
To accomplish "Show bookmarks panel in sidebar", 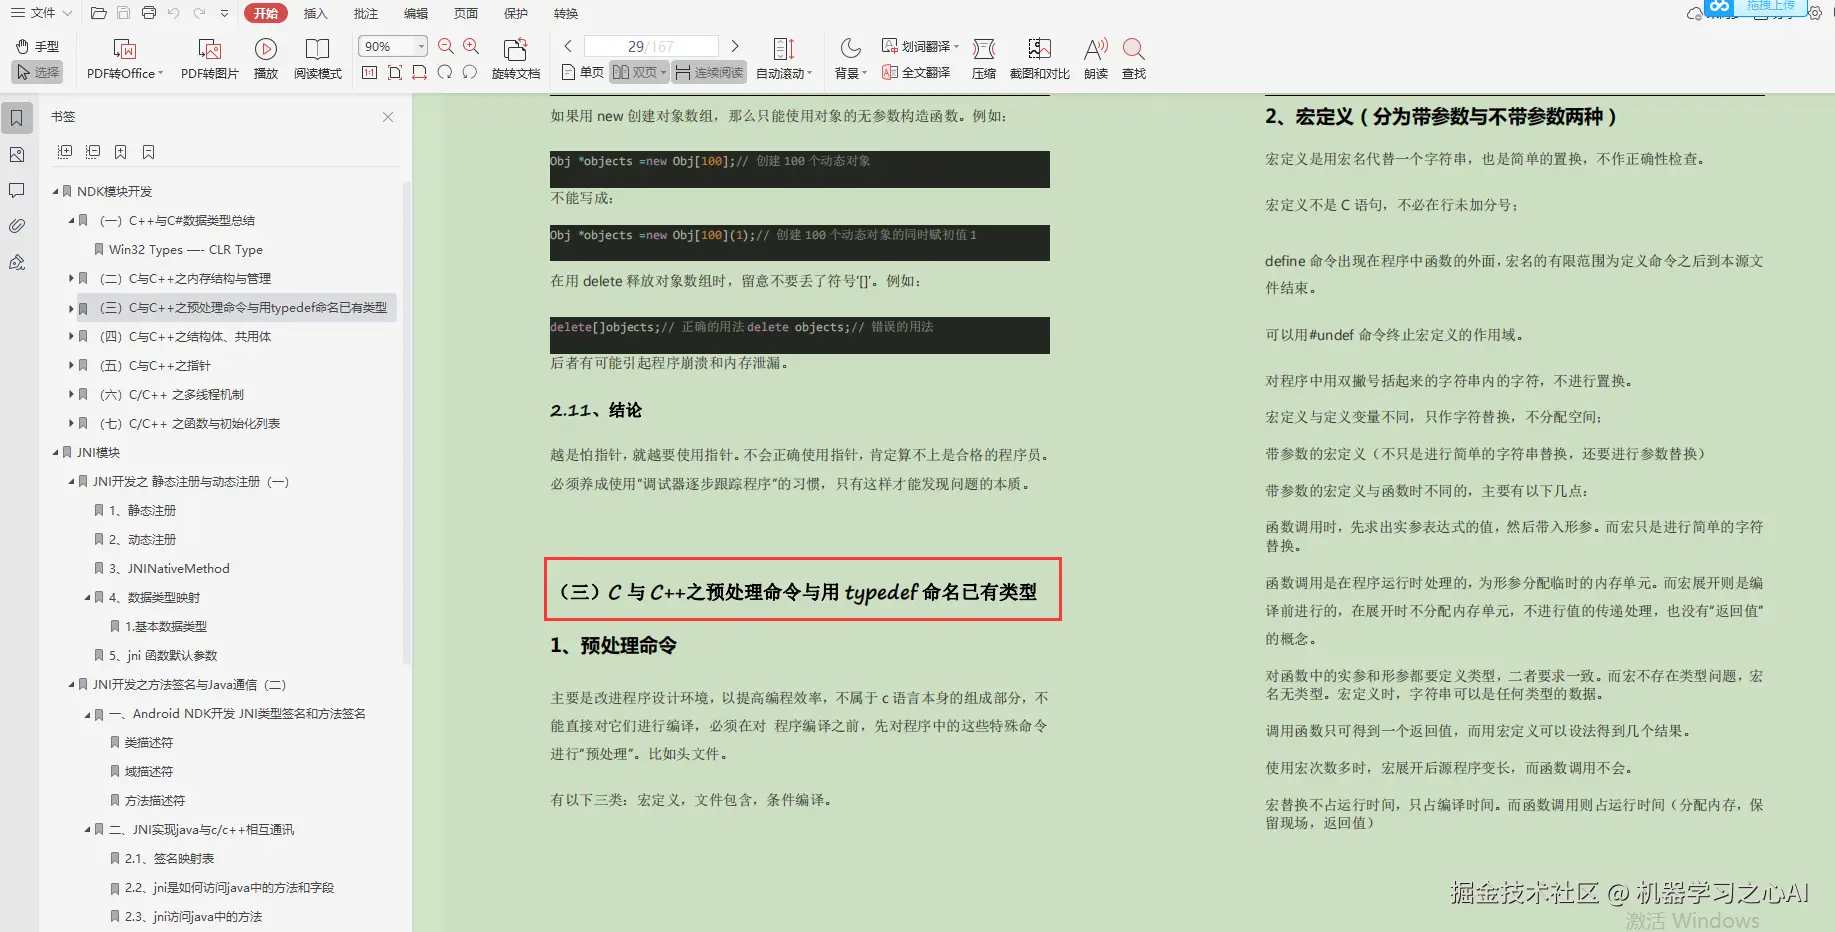I will tap(17, 118).
